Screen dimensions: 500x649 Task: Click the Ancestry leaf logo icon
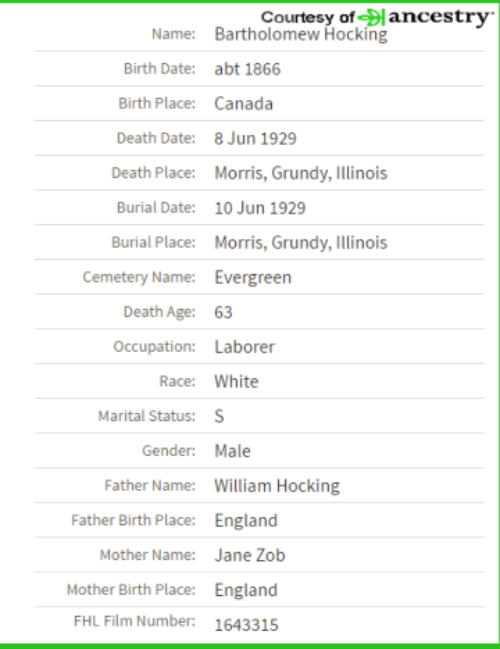tap(371, 18)
